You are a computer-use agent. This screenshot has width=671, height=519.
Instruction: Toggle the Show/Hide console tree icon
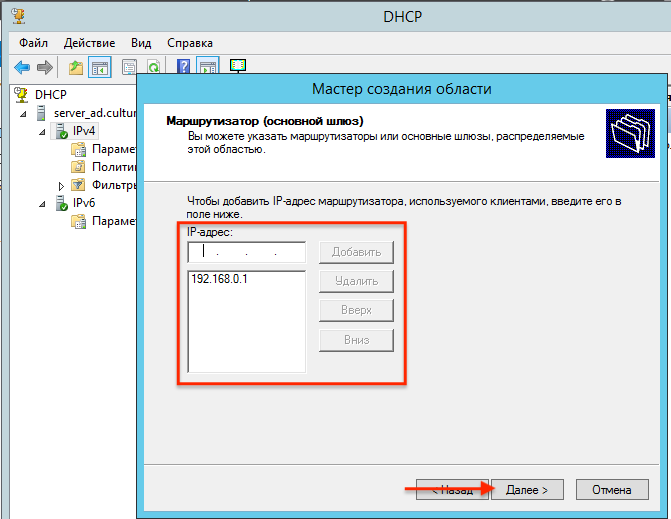[100, 67]
